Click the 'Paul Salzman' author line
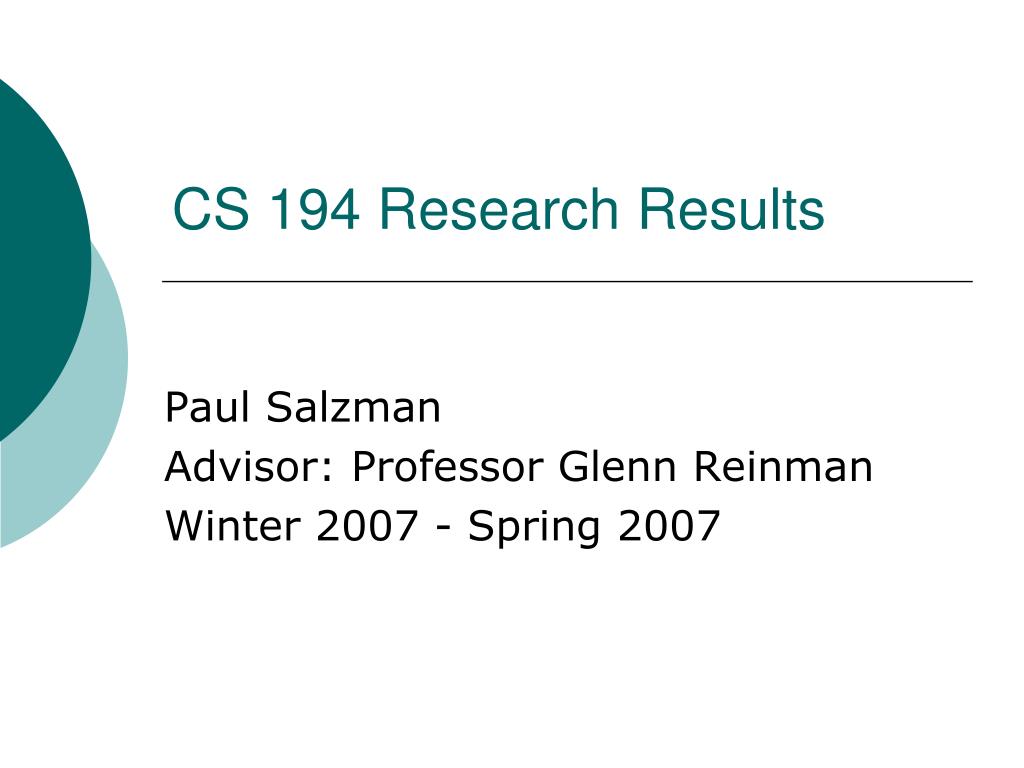The width and height of the screenshot is (1024, 768). pyautogui.click(x=303, y=408)
